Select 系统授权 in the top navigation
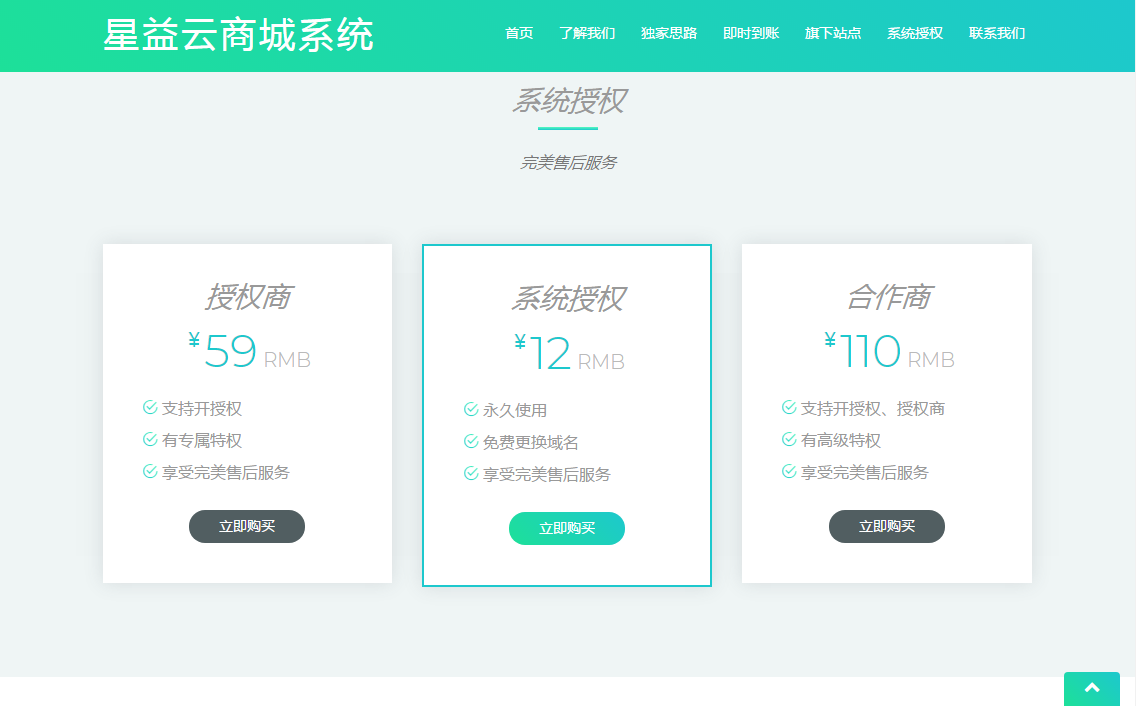The height and width of the screenshot is (706, 1136). click(x=915, y=33)
